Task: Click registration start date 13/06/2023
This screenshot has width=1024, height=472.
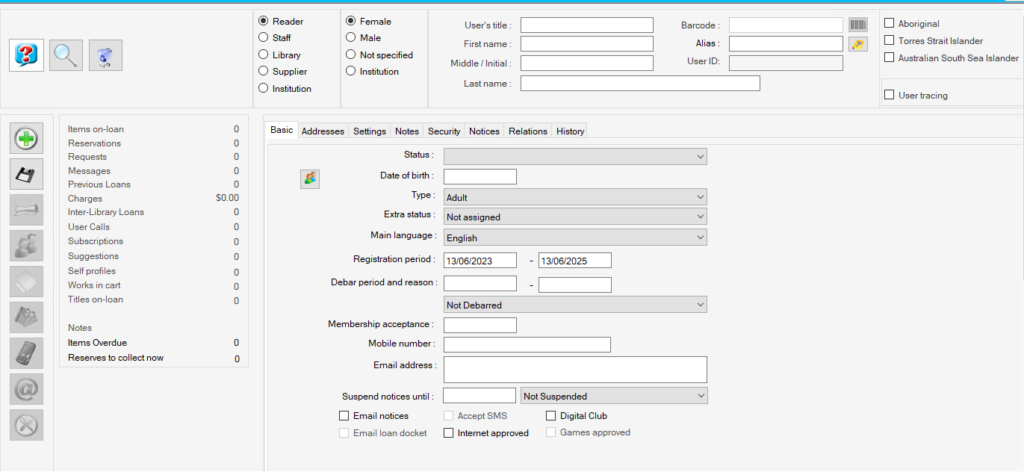Action: click(x=480, y=260)
